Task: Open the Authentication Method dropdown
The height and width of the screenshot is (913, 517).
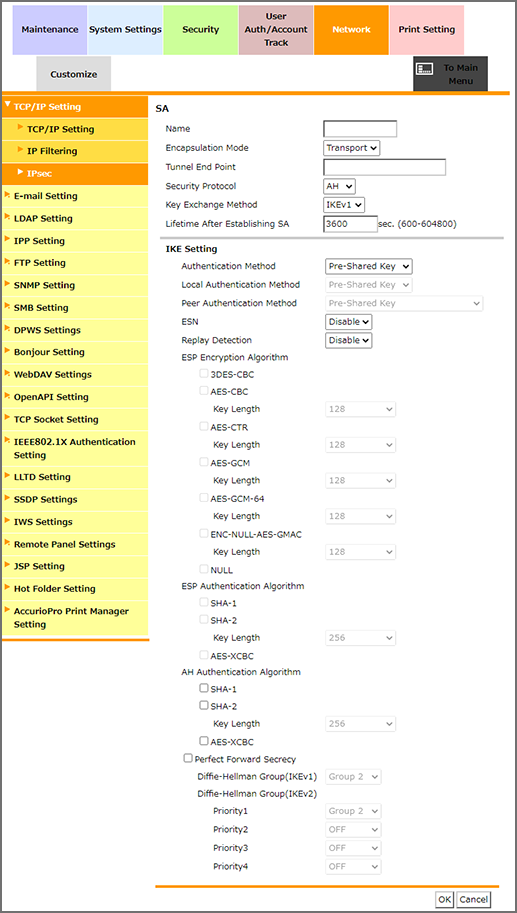Action: pyautogui.click(x=368, y=266)
